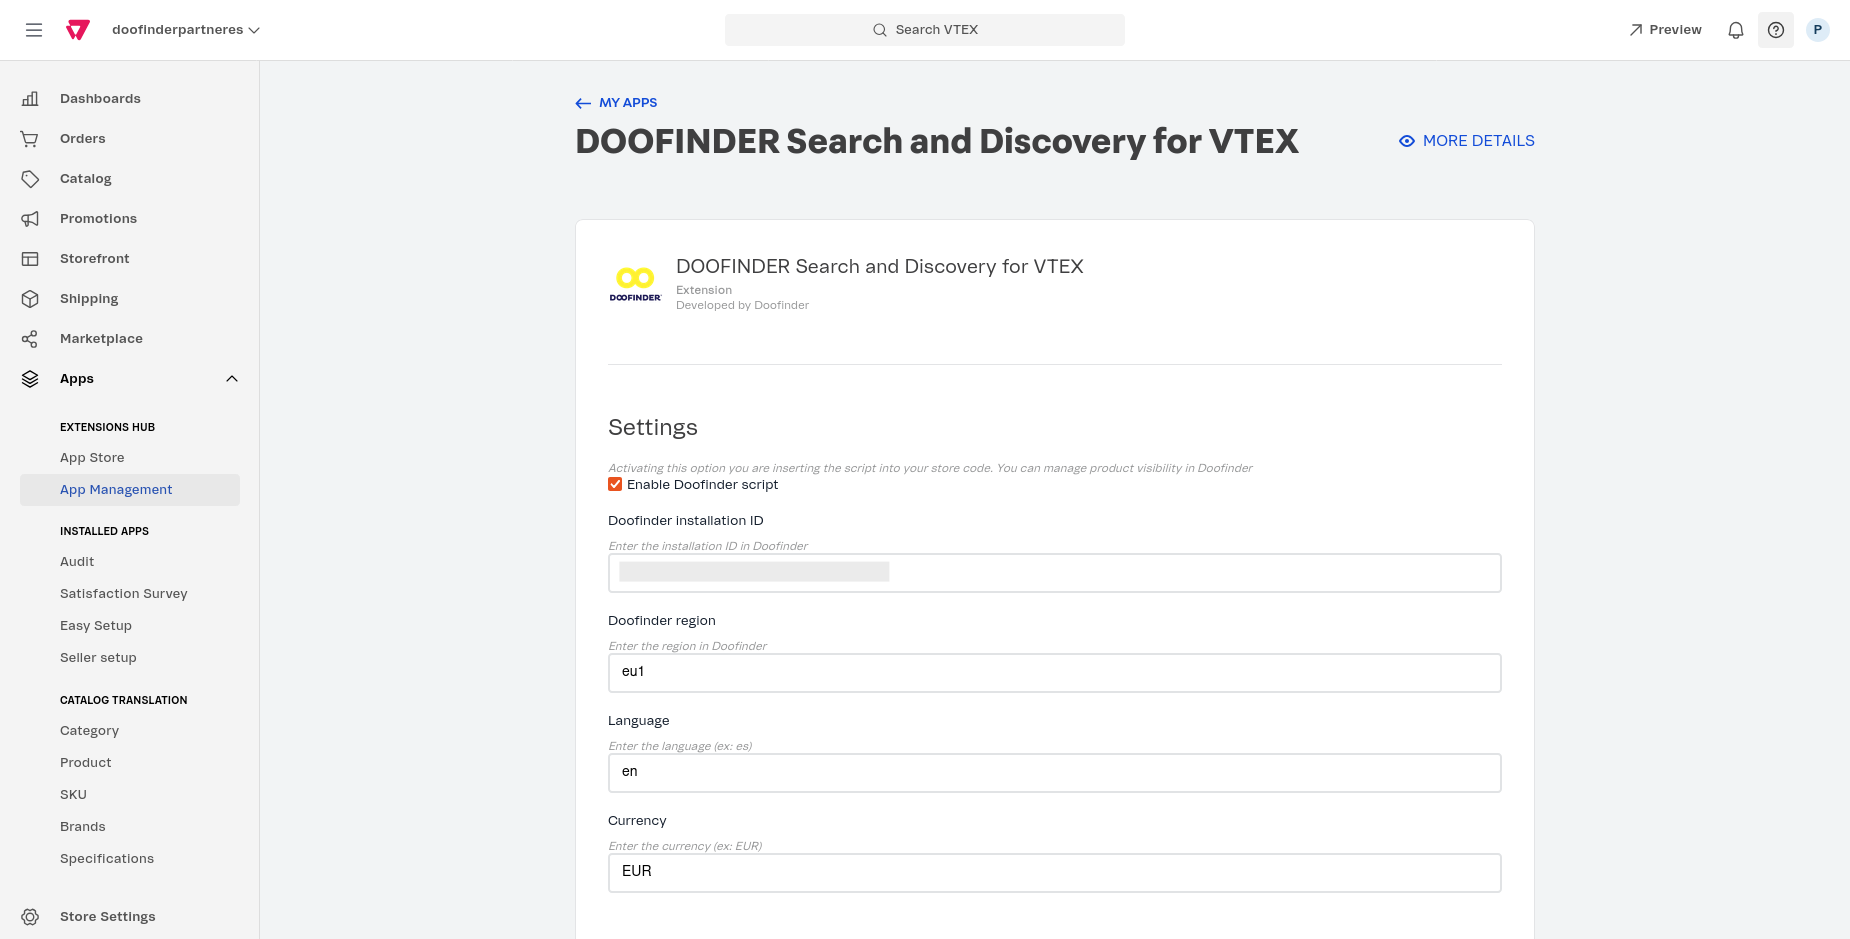Click the Currency input field
The height and width of the screenshot is (939, 1850).
1055,873
